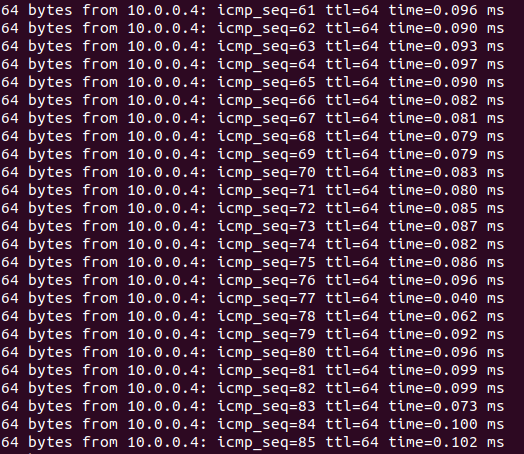
Task: Click the 10.0.0.4 address on icmp_seq=80 line
Action: click(164, 353)
